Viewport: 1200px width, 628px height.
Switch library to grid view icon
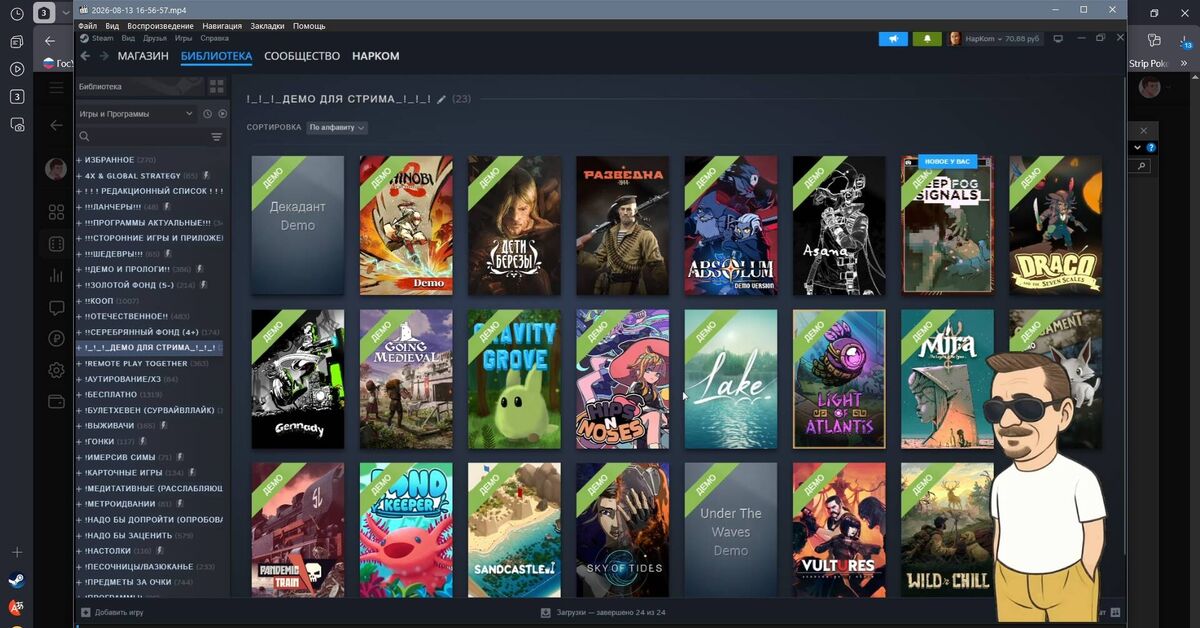tap(216, 87)
